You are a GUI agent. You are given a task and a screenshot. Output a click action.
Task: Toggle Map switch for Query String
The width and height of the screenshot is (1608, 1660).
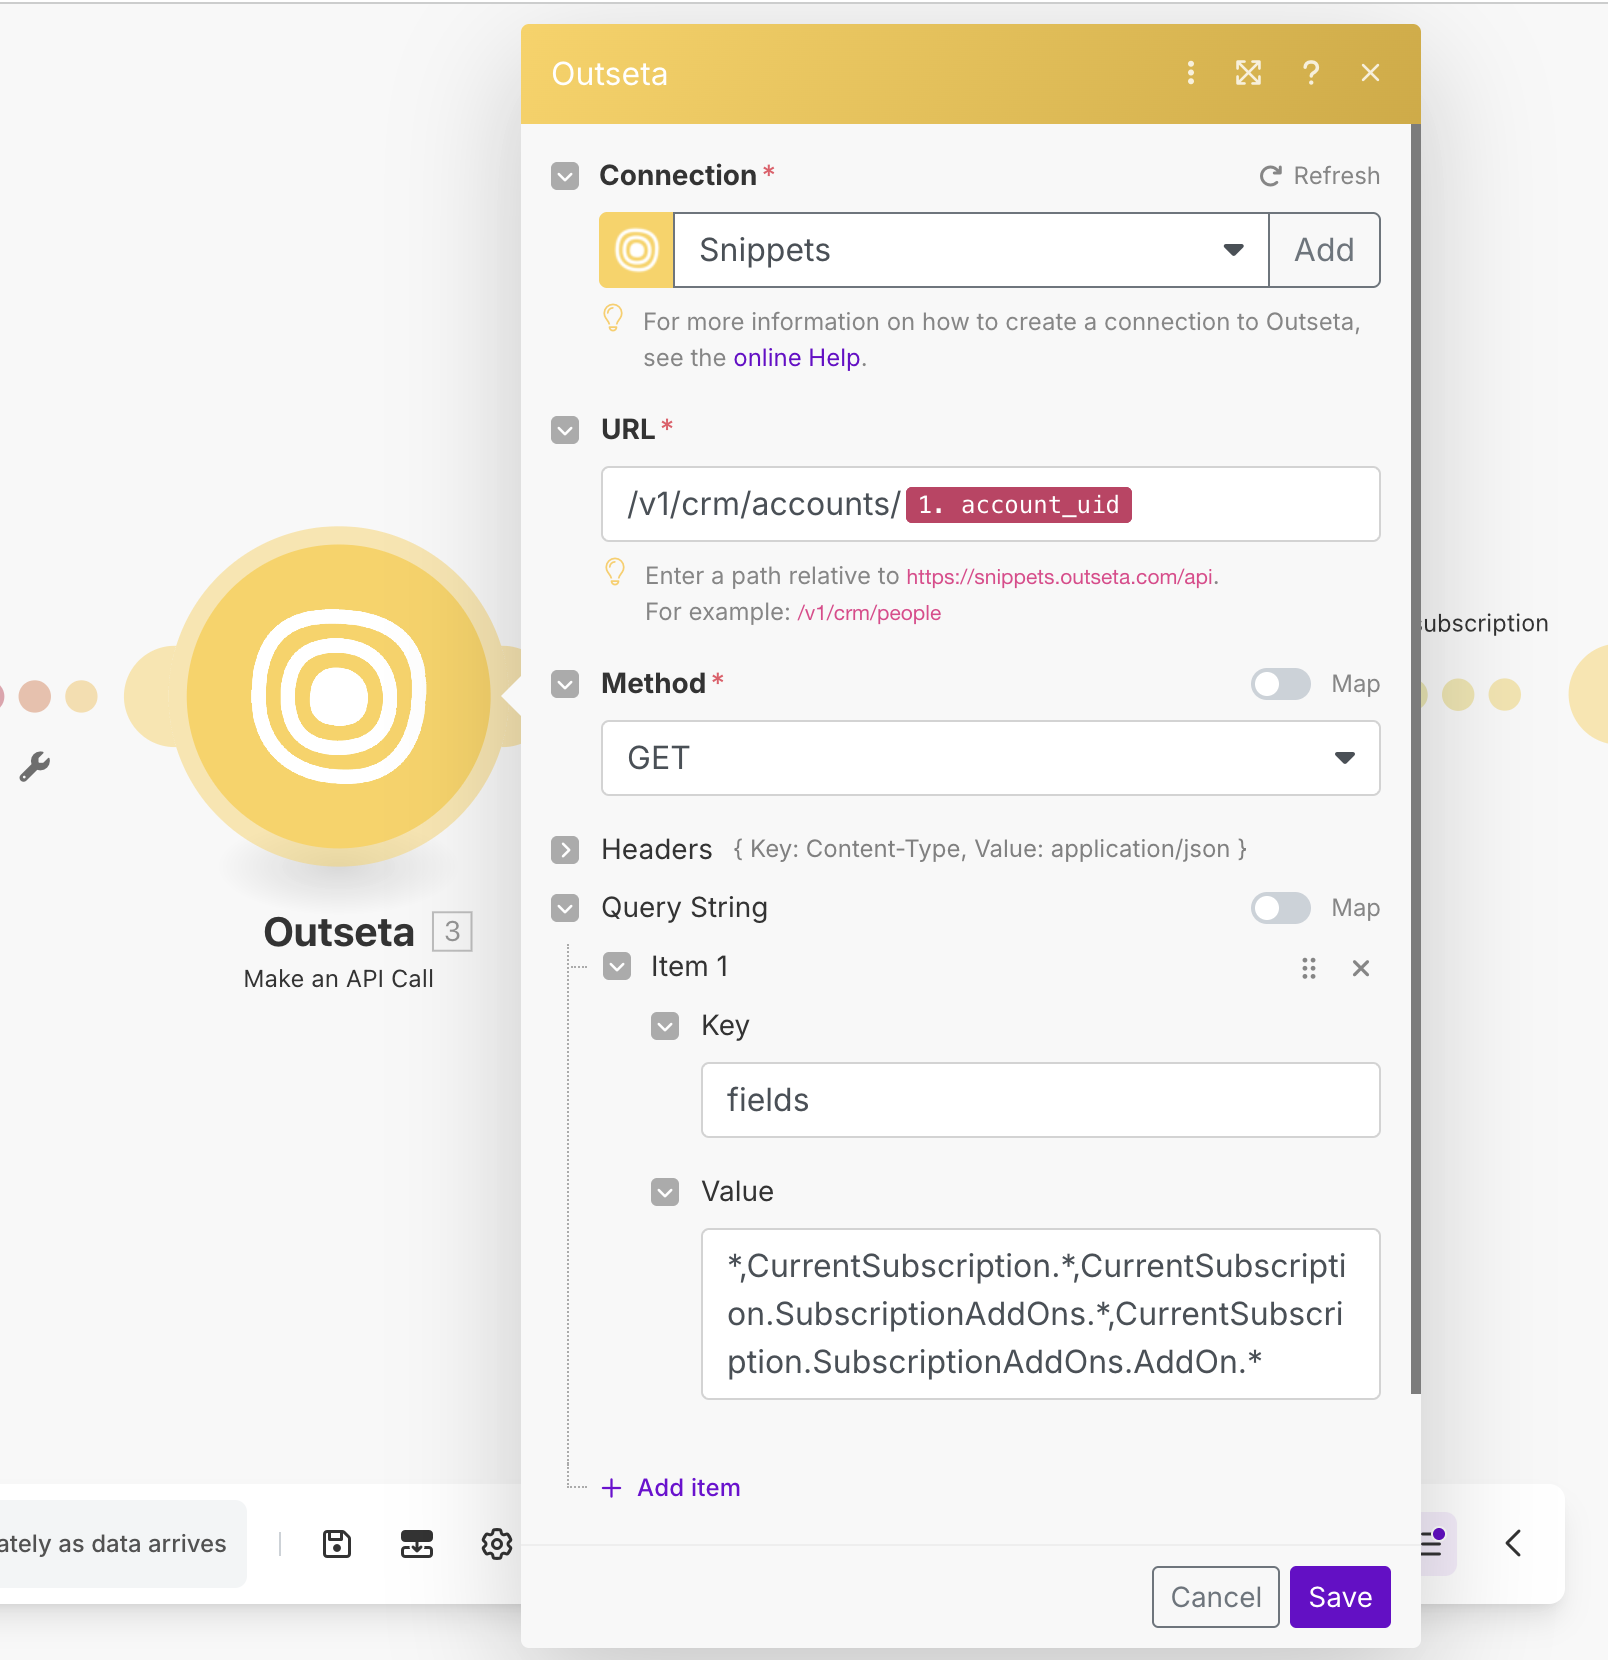pyautogui.click(x=1281, y=908)
